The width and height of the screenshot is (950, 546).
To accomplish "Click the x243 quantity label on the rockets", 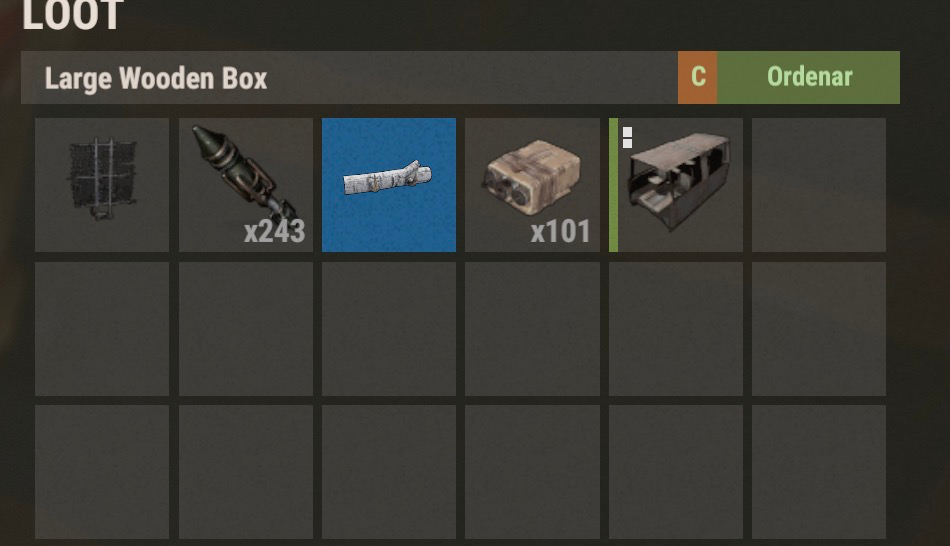I will click(274, 231).
